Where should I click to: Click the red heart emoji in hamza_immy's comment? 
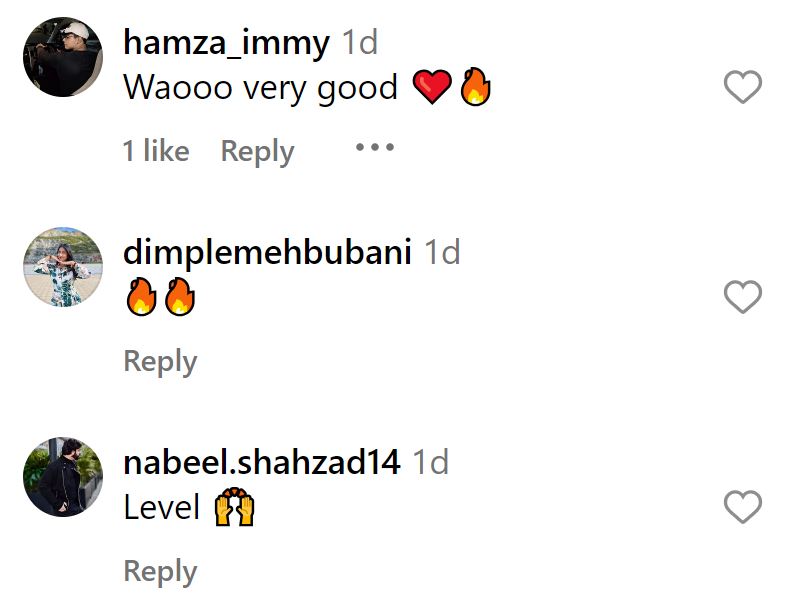point(432,87)
